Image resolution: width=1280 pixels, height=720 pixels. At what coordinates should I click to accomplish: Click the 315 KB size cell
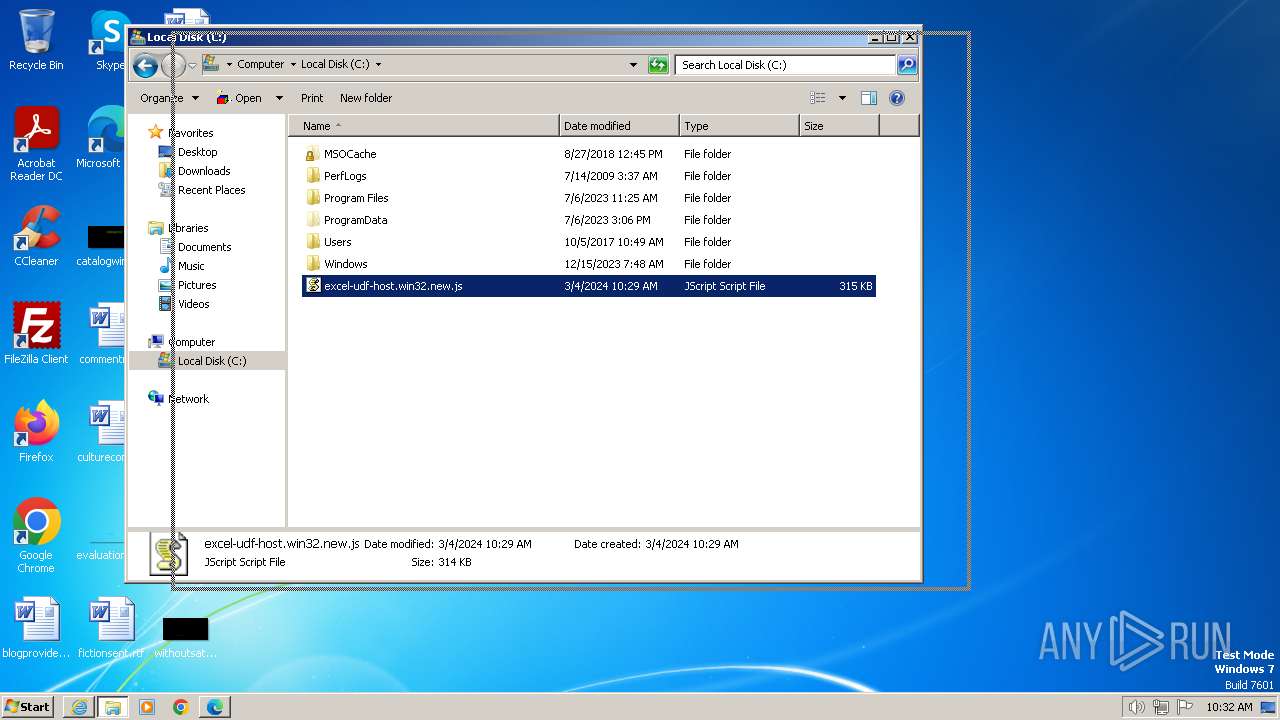(856, 286)
